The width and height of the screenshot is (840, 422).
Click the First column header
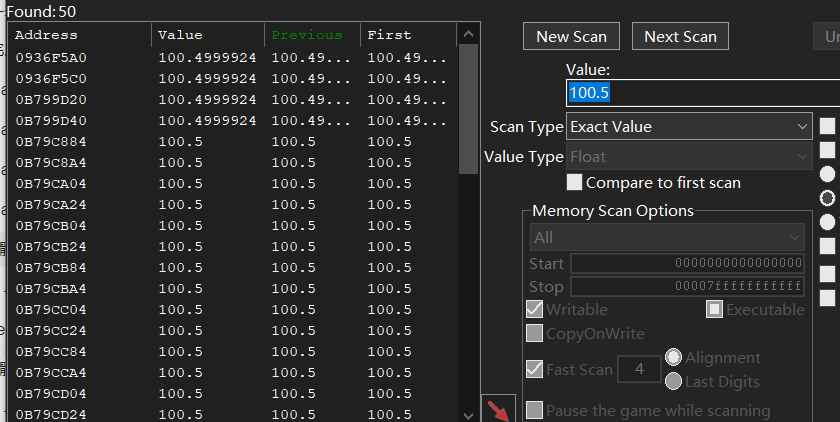point(409,35)
